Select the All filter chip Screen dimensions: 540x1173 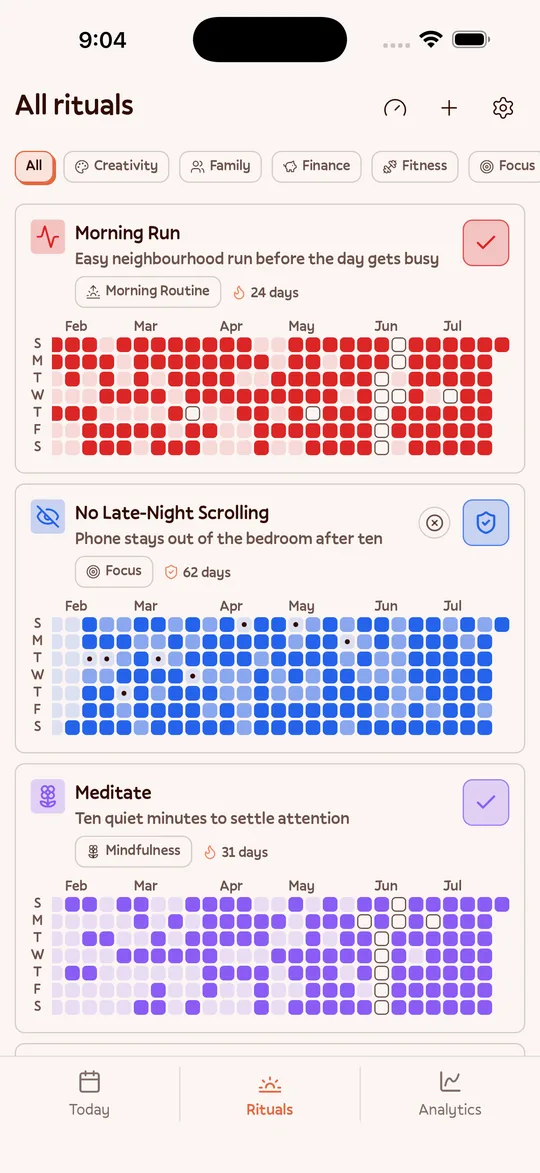click(x=34, y=166)
